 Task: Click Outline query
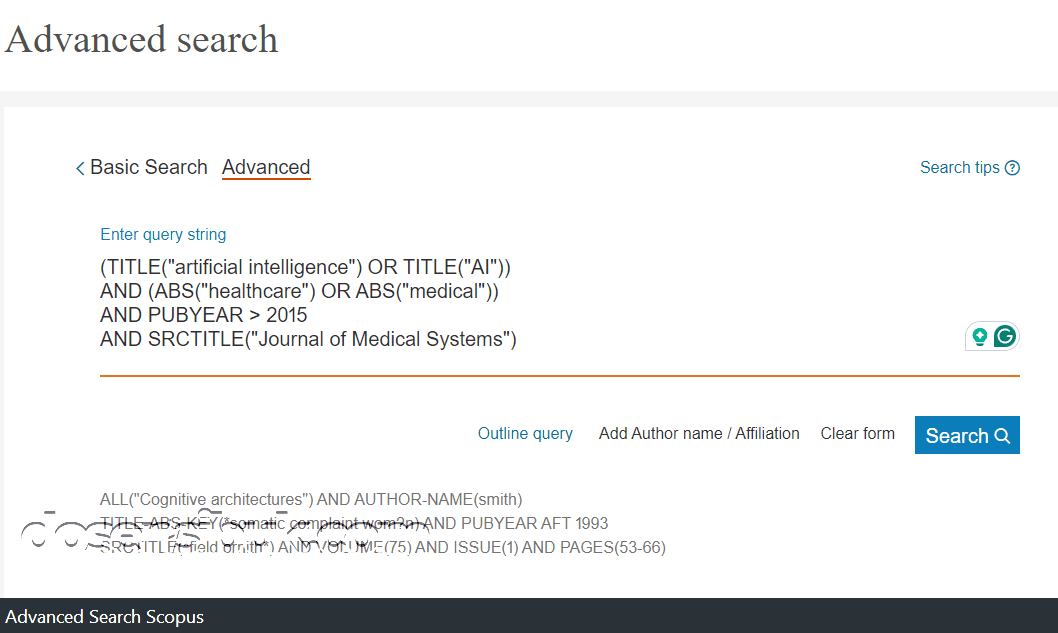coord(525,433)
